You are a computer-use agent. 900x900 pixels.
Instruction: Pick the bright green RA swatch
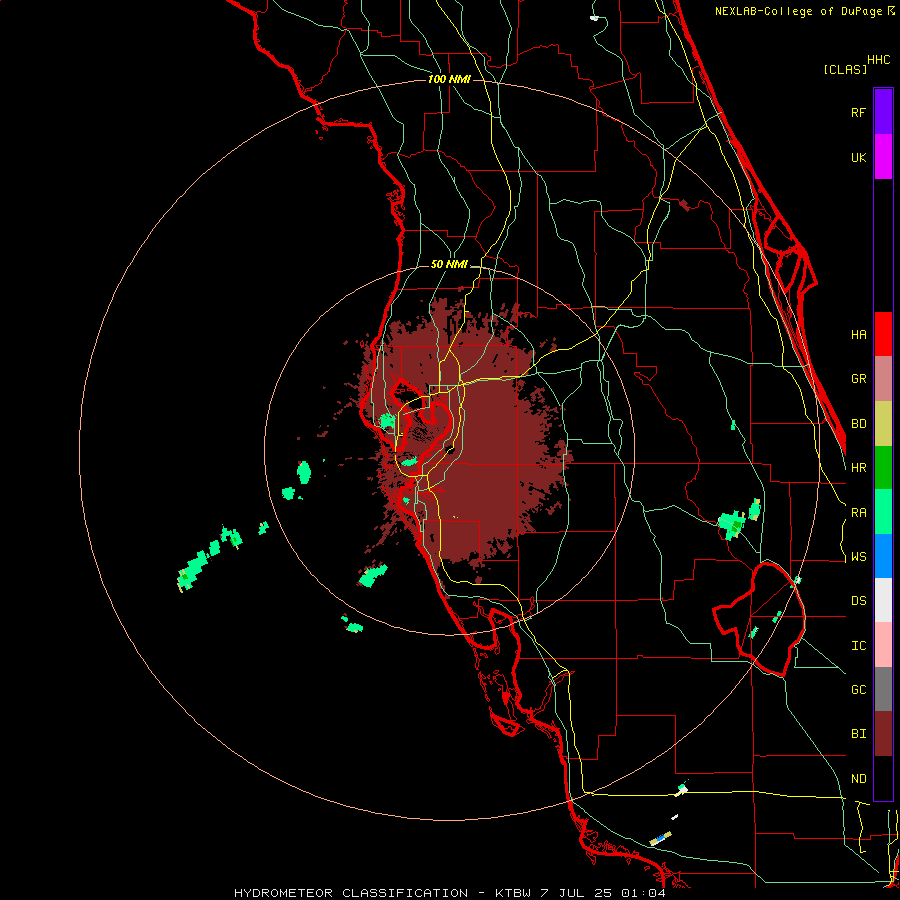[x=883, y=512]
